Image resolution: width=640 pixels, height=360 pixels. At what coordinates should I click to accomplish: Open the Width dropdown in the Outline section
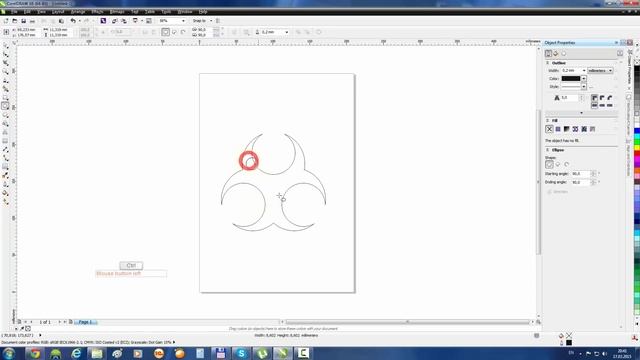pyautogui.click(x=584, y=71)
